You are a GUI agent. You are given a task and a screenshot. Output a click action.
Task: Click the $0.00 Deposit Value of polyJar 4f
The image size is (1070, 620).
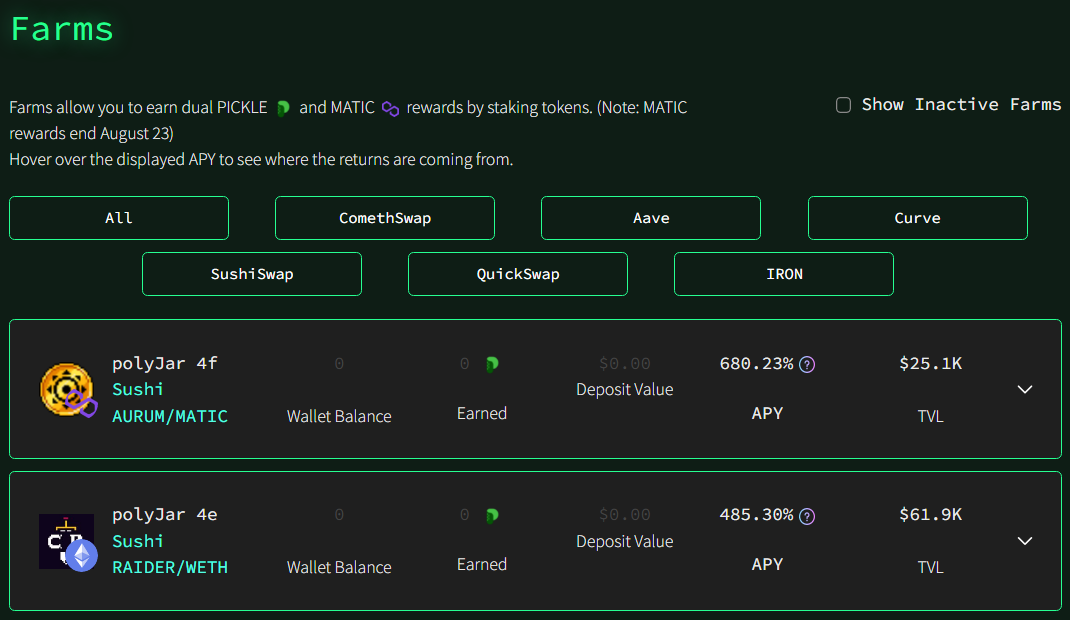point(624,364)
